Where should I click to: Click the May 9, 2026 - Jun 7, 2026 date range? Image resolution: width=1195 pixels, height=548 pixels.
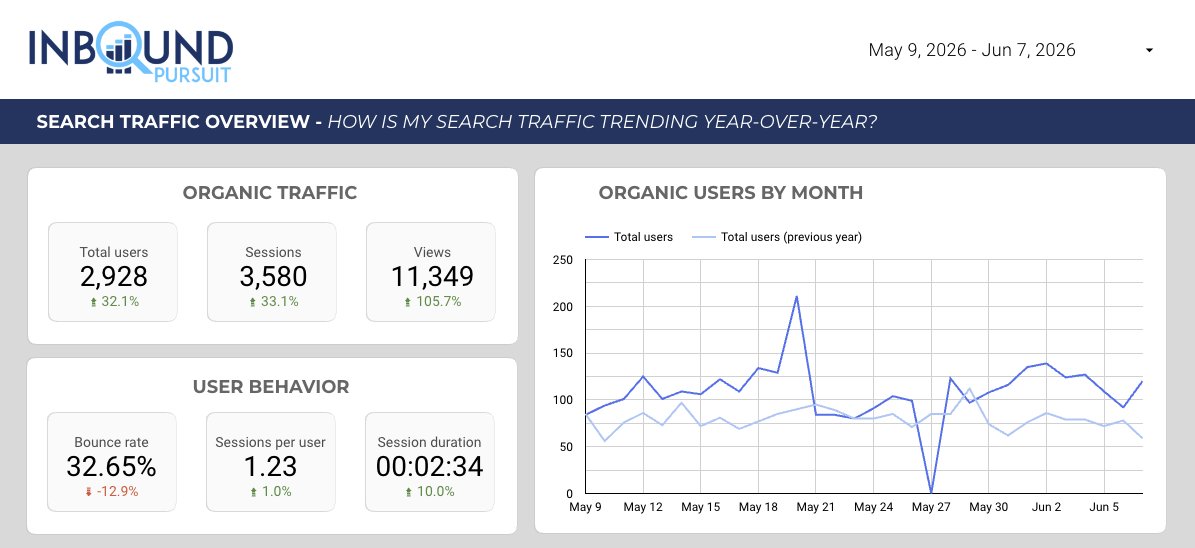972,50
